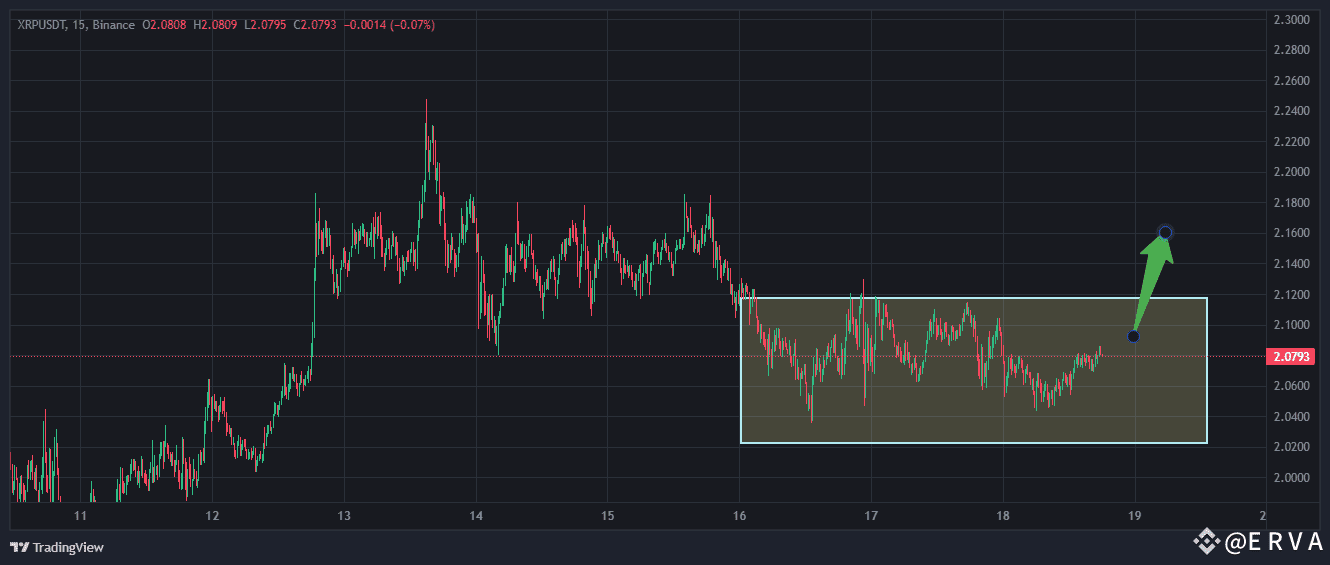The height and width of the screenshot is (565, 1330).
Task: Click the Binance logo beside @ERVA
Action: [x=1208, y=542]
